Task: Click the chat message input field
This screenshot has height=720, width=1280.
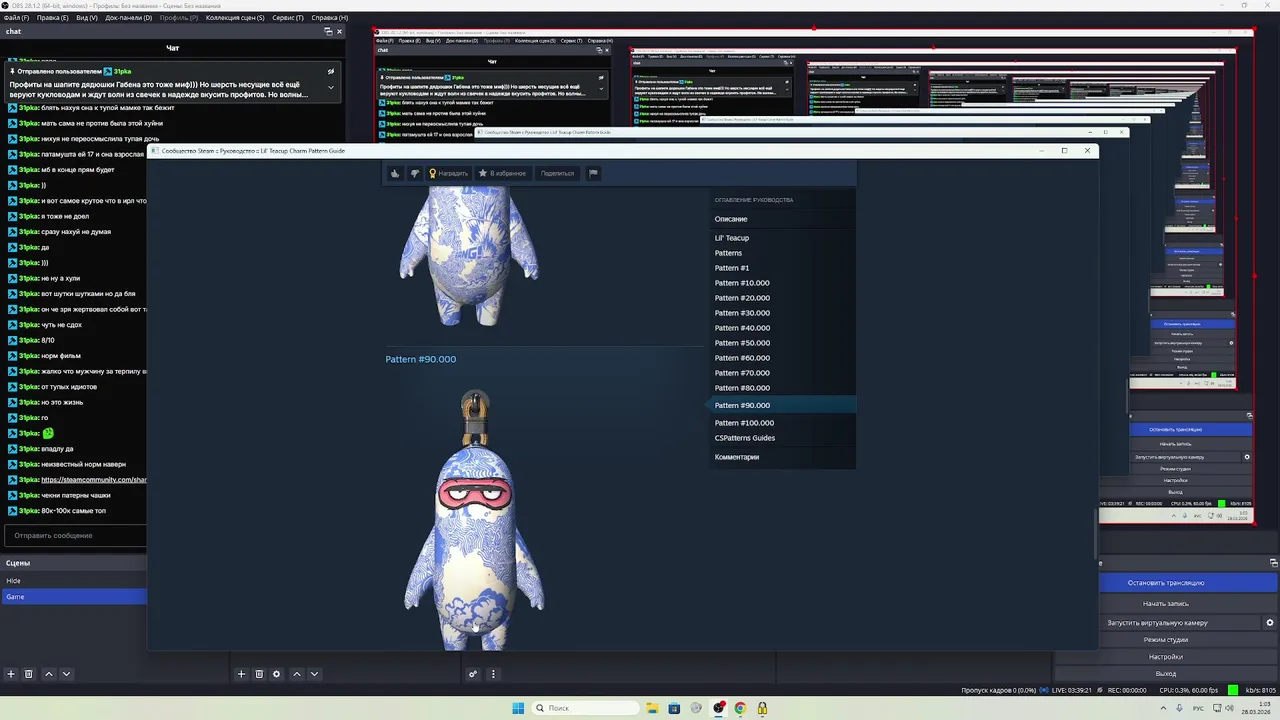Action: coord(75,536)
